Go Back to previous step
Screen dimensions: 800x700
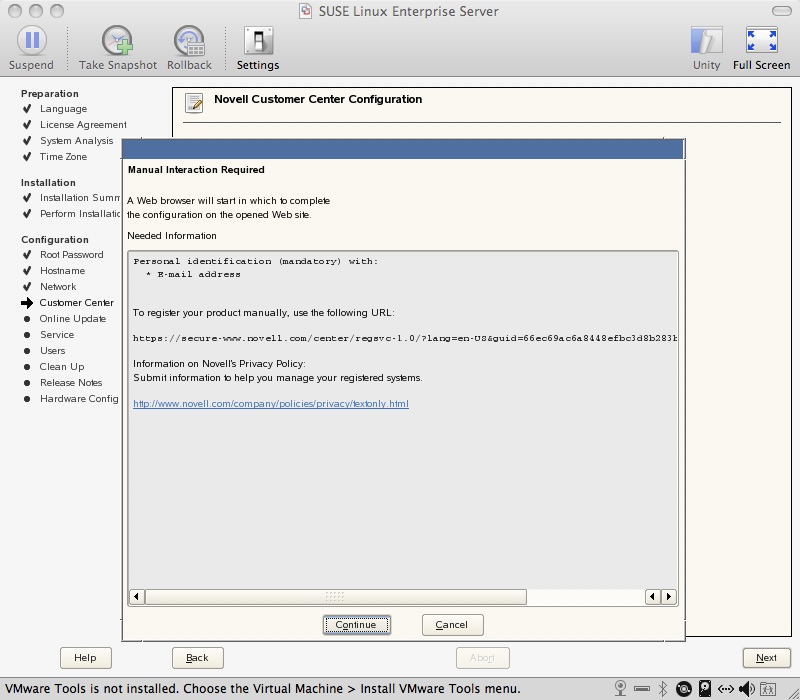pyautogui.click(x=197, y=658)
